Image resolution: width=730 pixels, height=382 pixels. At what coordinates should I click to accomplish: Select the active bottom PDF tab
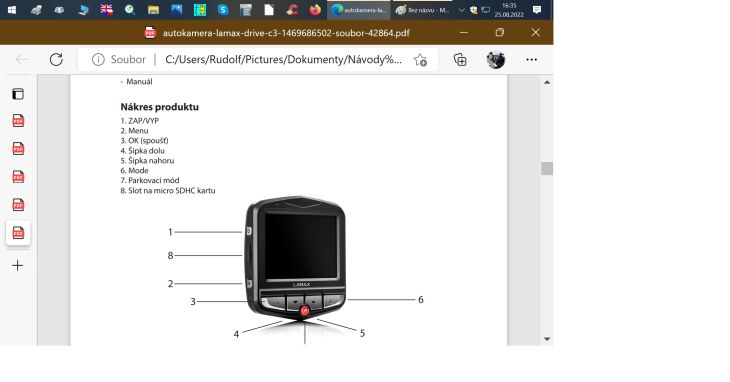18,233
